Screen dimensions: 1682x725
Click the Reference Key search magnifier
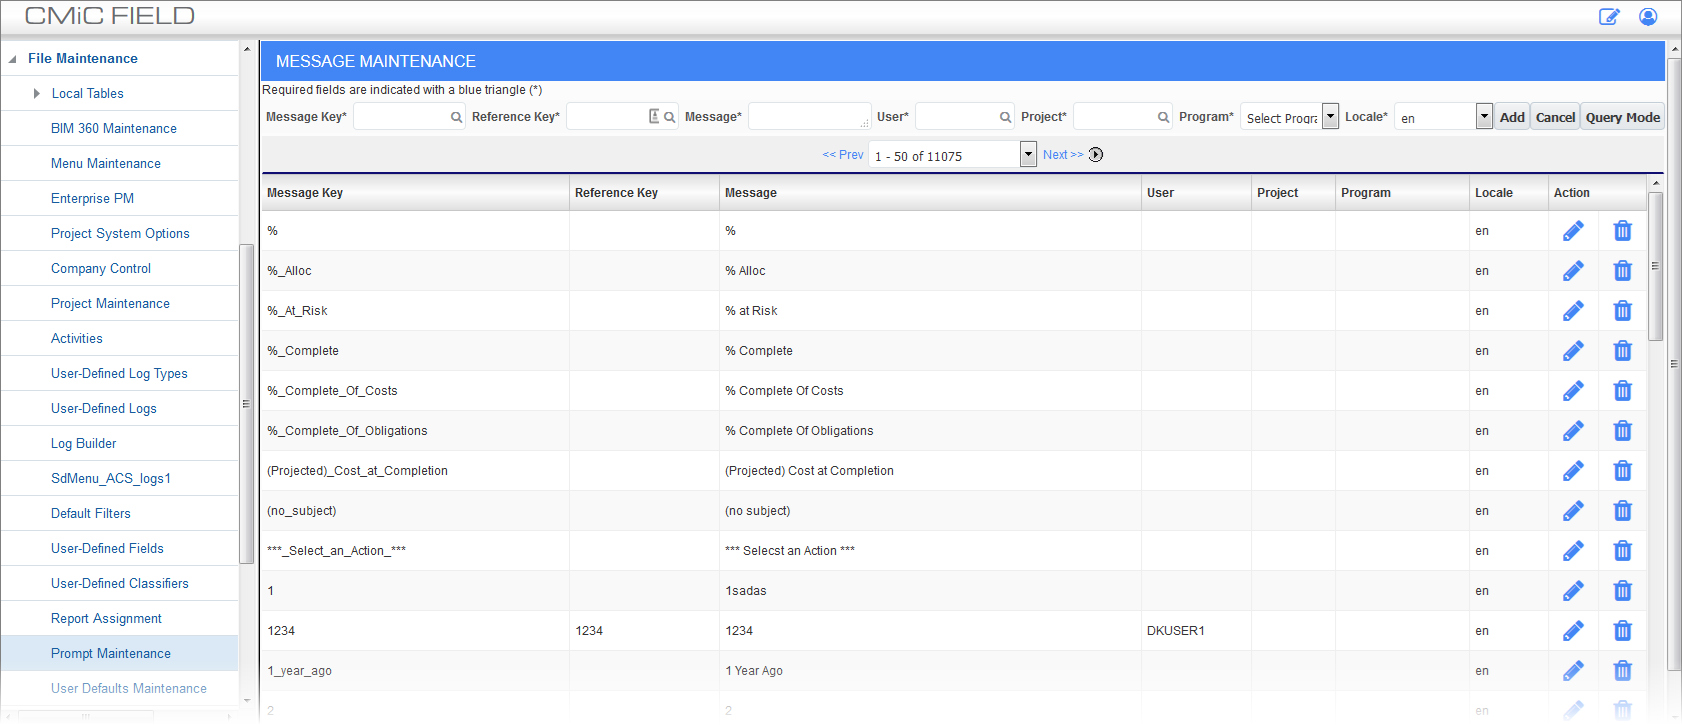[x=670, y=117]
